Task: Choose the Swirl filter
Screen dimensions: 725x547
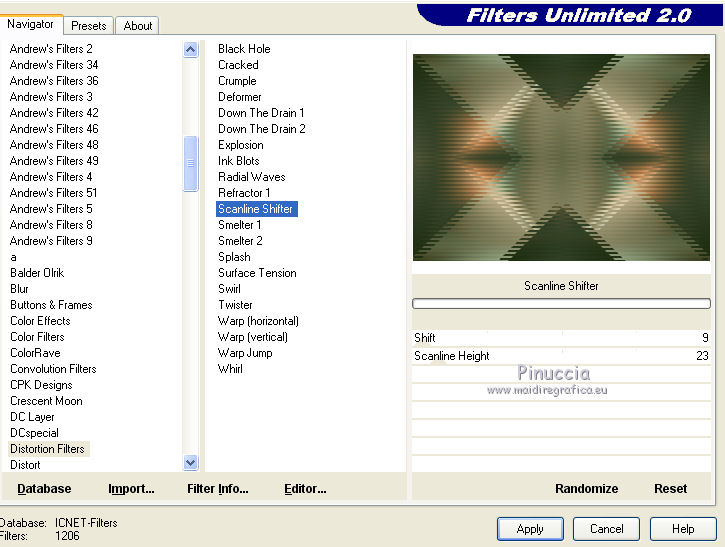Action: [229, 289]
